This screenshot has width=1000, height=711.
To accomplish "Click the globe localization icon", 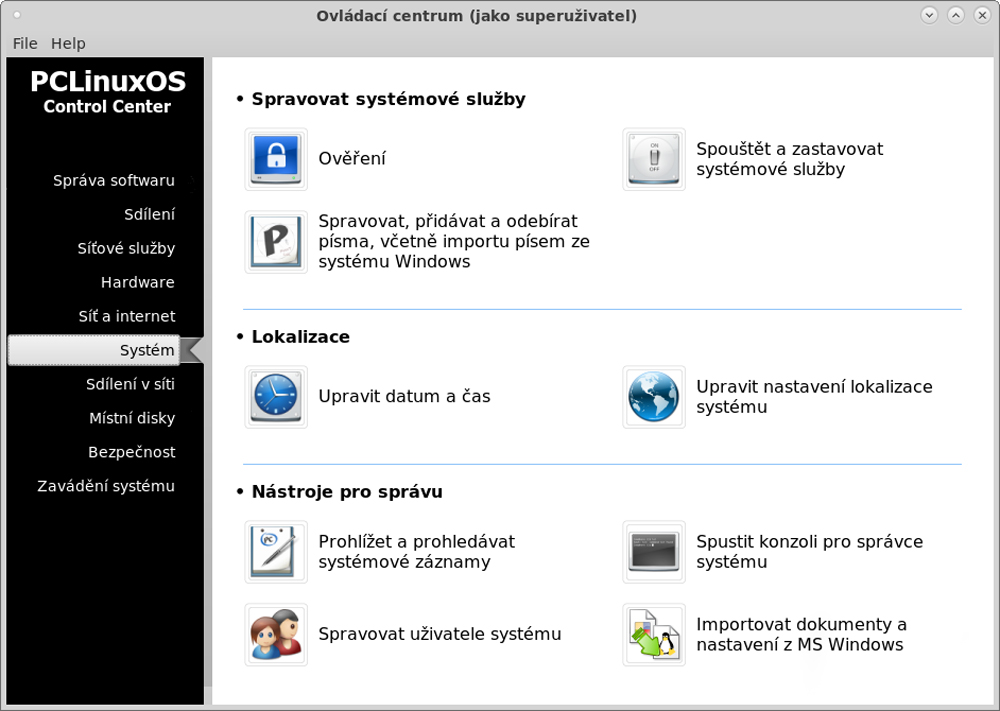I will pyautogui.click(x=654, y=397).
